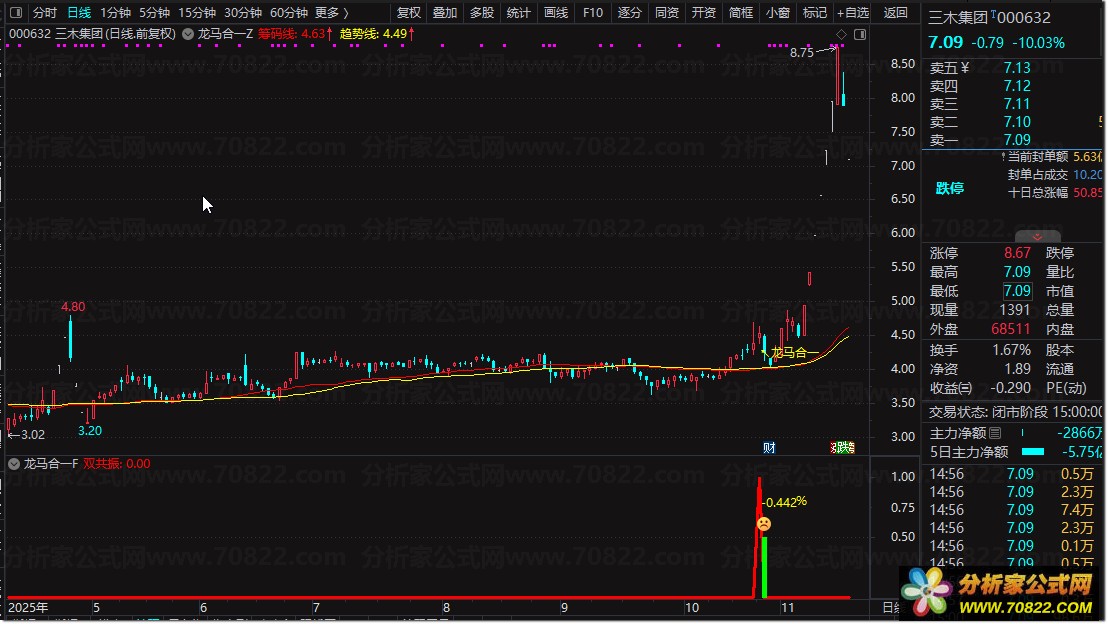Click the panel layout icon at chart top-right
The width and height of the screenshot is (1109, 624).
[x=860, y=34]
